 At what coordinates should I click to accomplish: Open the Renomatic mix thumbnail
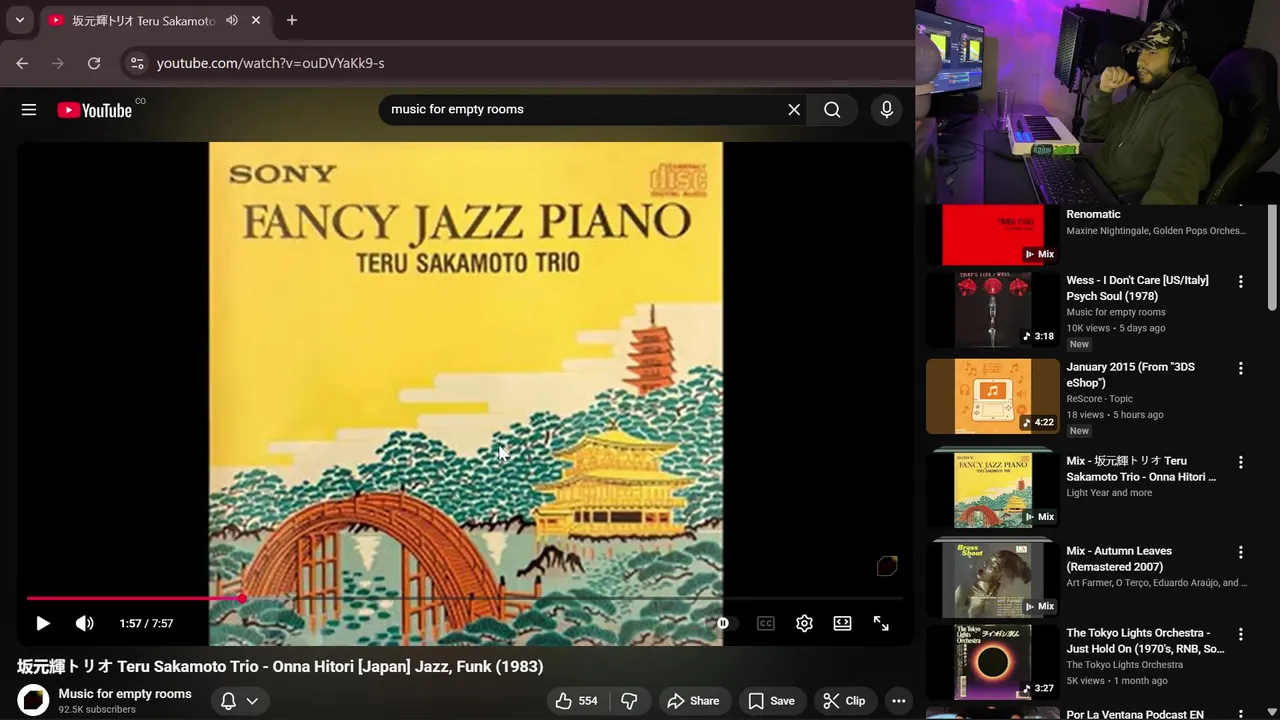[993, 235]
